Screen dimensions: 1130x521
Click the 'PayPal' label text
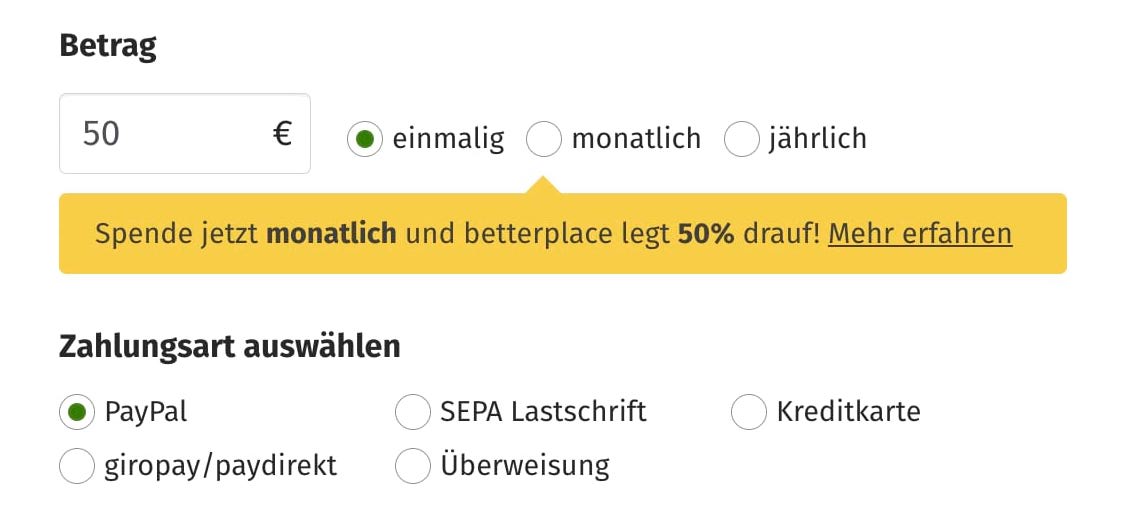click(146, 411)
